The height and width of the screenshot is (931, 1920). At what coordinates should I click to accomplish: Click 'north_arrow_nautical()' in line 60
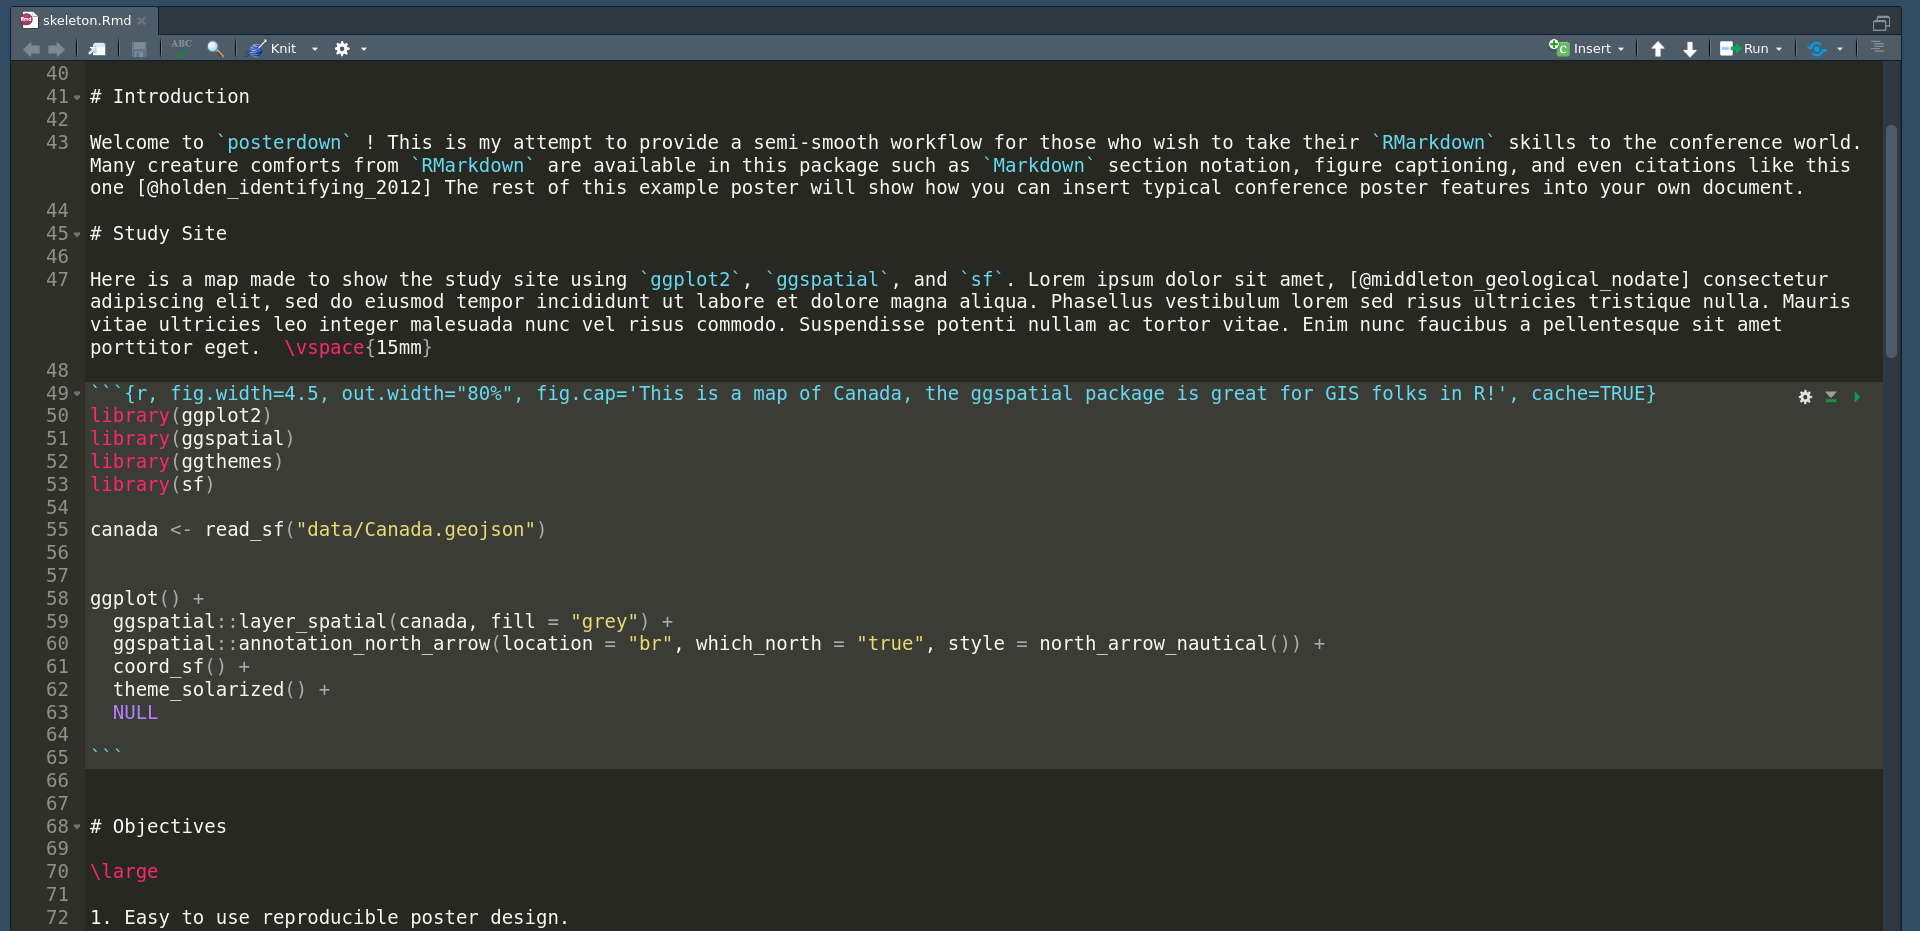1164,644
